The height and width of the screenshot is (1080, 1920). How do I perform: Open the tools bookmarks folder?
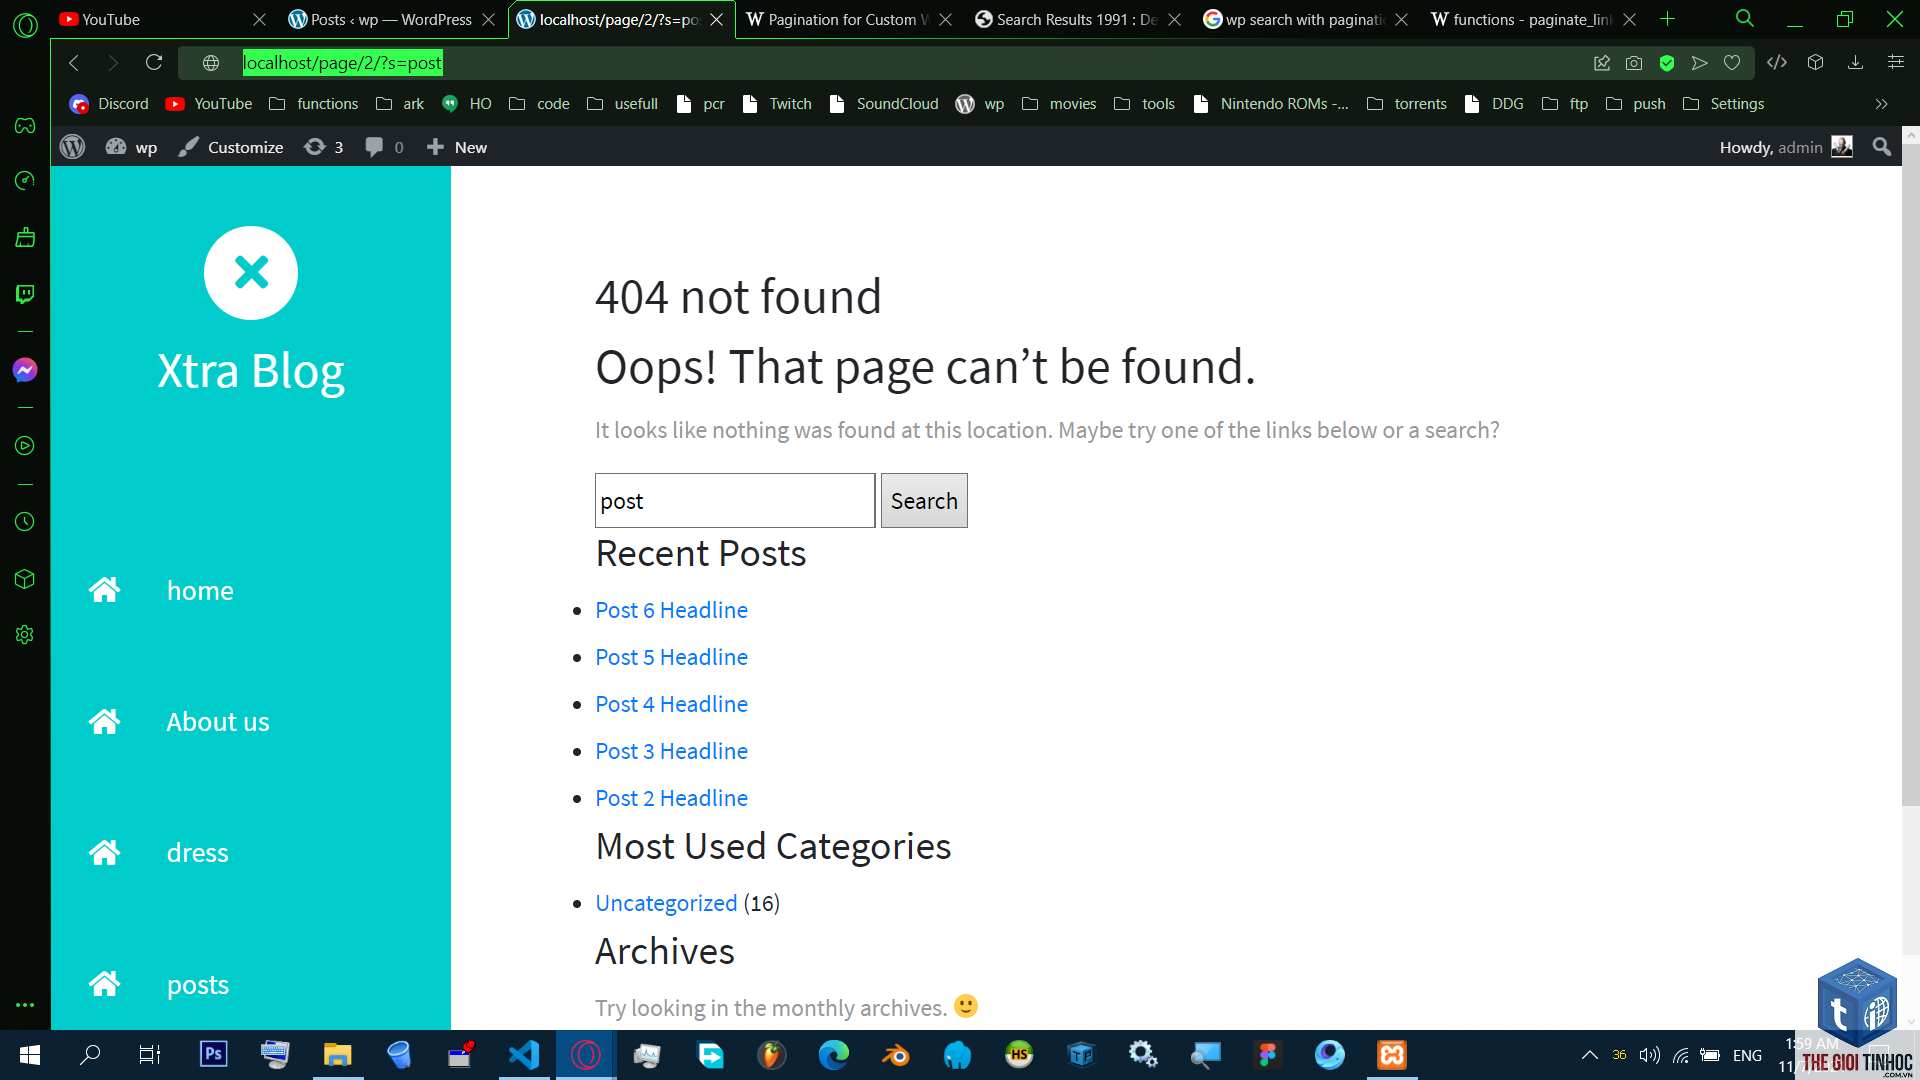(1144, 104)
